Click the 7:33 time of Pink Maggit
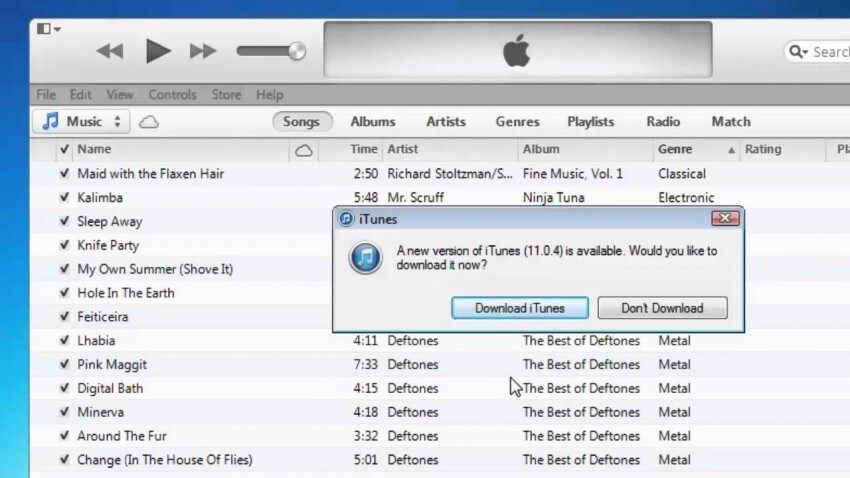The image size is (850, 478). pyautogui.click(x=365, y=364)
